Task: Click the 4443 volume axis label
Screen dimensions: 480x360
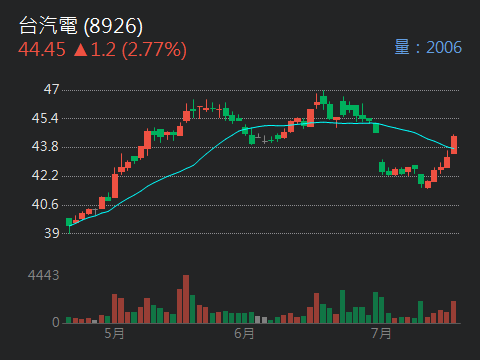Action: click(44, 275)
